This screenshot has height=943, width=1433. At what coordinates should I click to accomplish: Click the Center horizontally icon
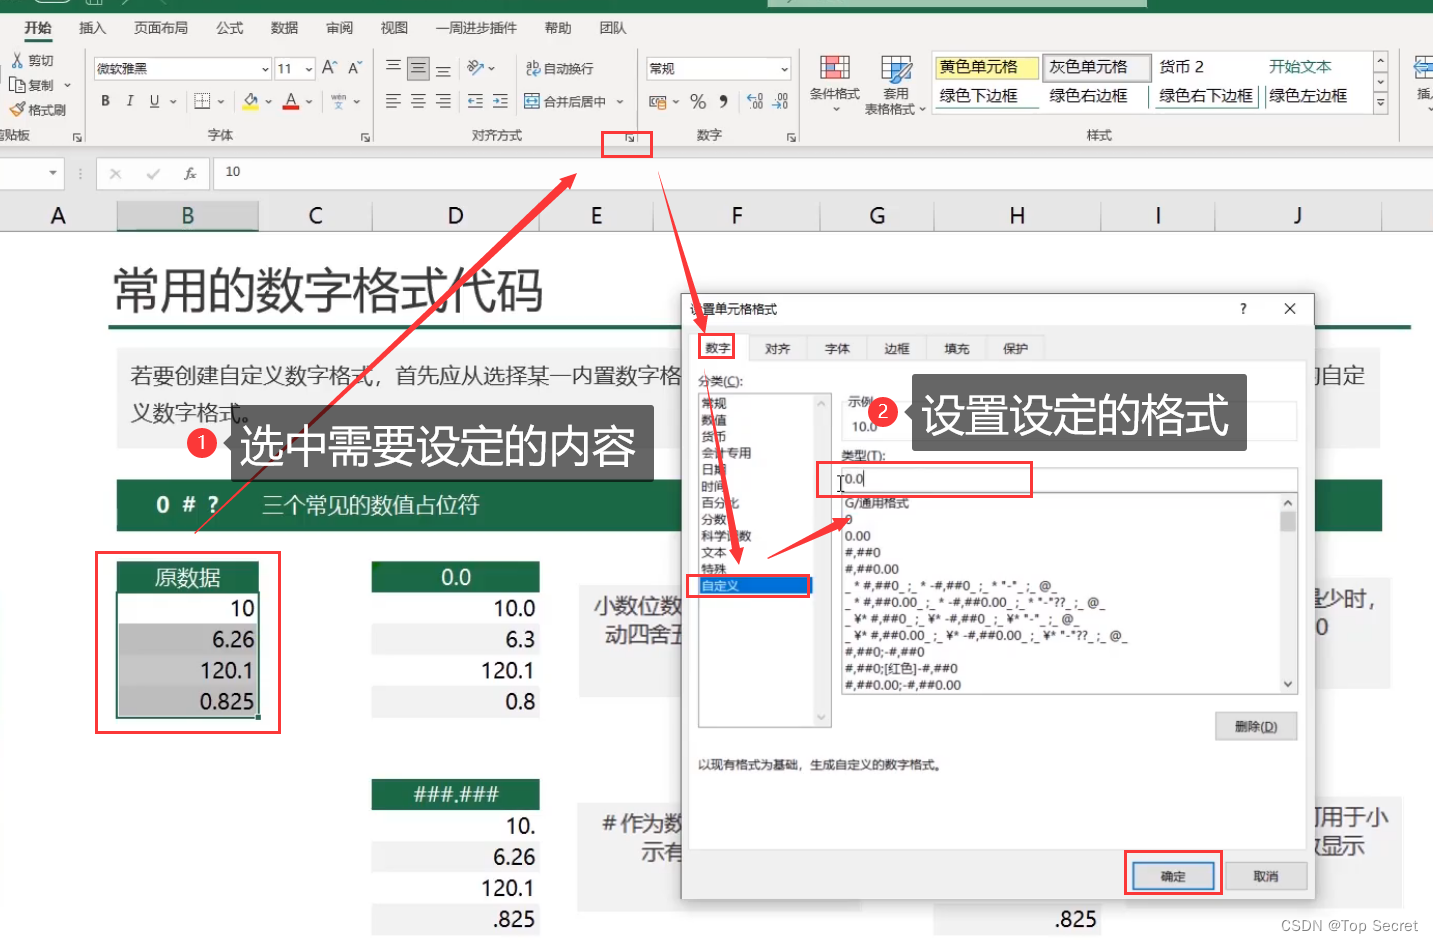(x=418, y=101)
